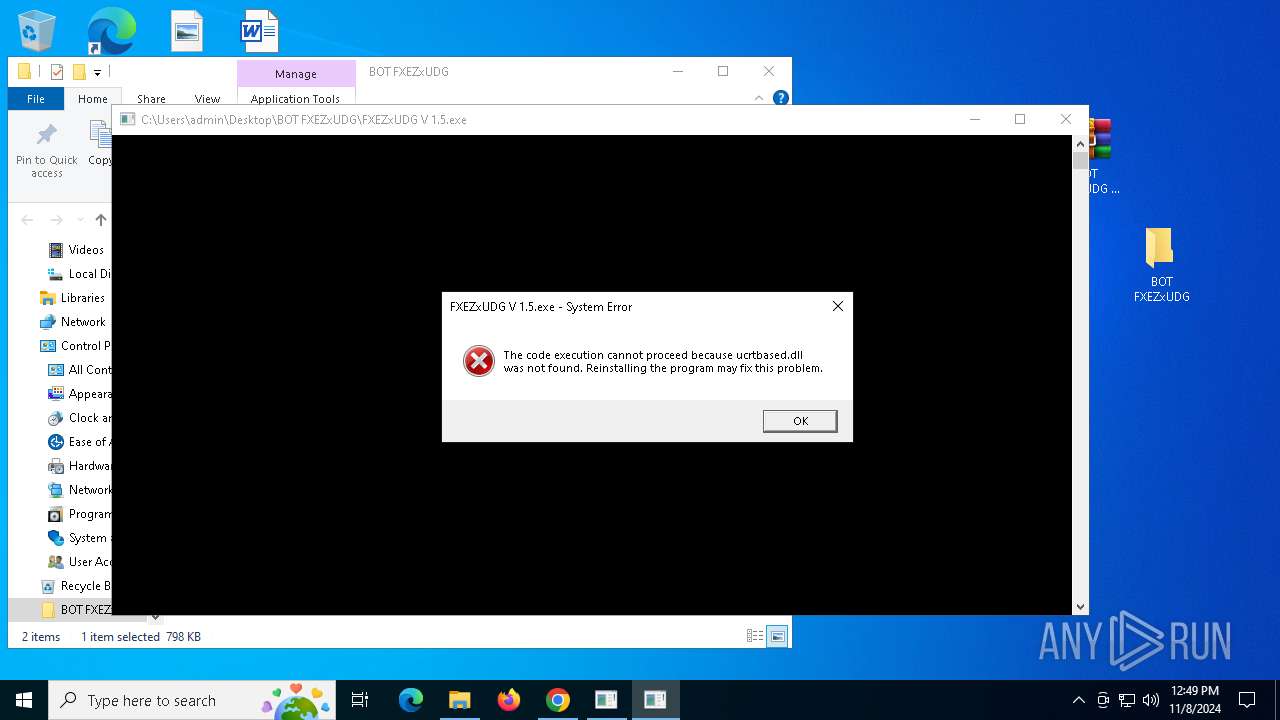The image size is (1280, 720).
Task: Click Pin to Quick access button
Action: 46,152
